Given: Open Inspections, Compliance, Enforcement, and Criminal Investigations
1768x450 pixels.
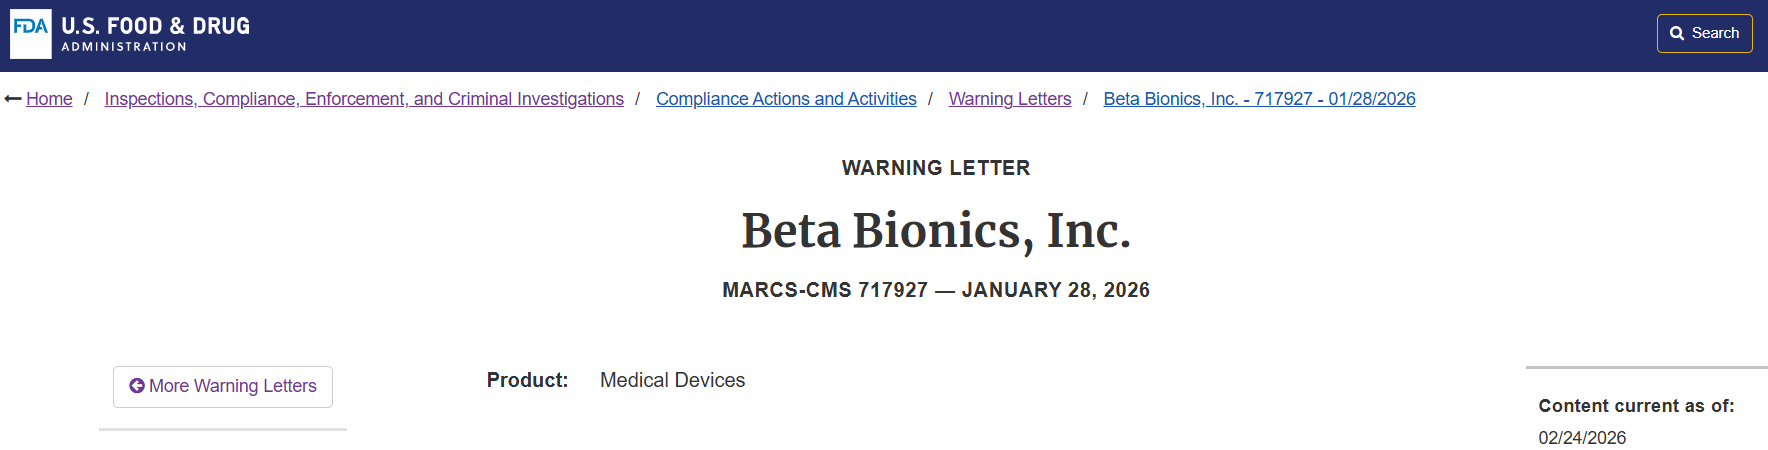Looking at the screenshot, I should point(364,99).
